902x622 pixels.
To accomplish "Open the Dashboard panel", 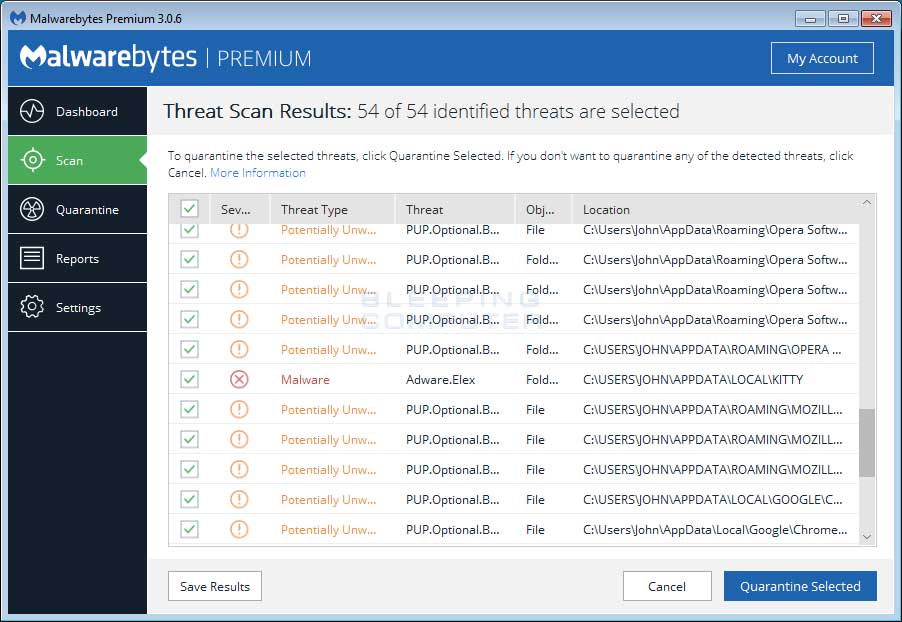I will 77,111.
